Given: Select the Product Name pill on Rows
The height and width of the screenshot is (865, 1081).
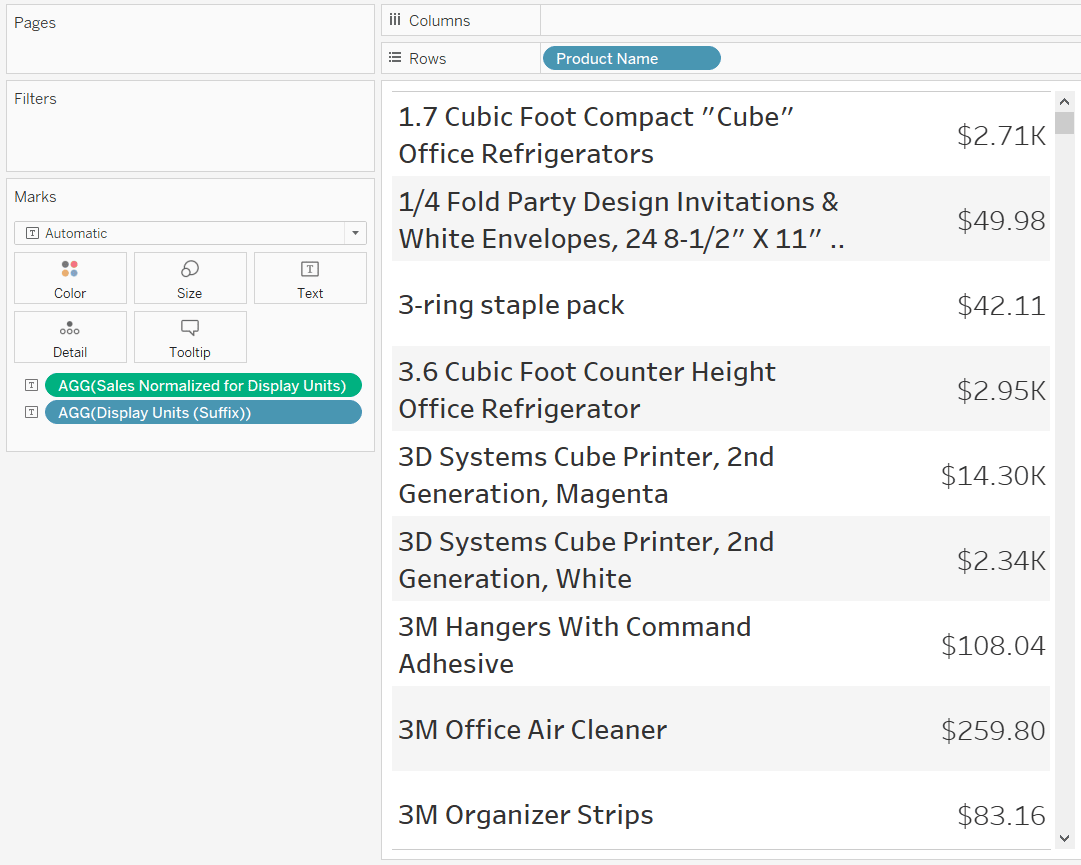Looking at the screenshot, I should [632, 59].
